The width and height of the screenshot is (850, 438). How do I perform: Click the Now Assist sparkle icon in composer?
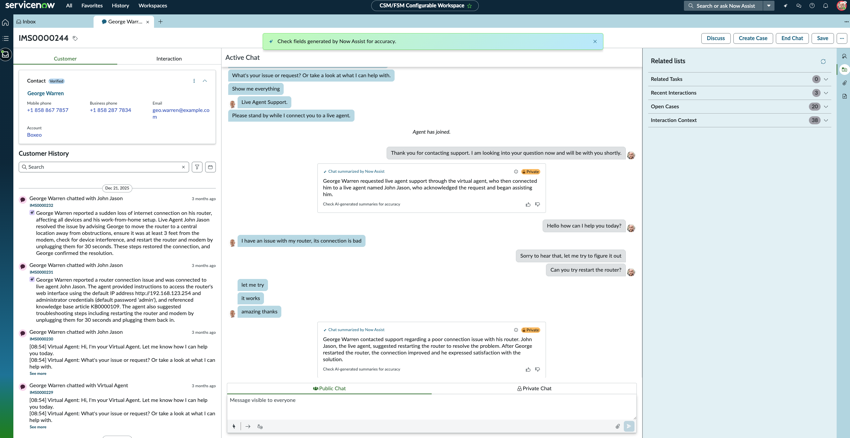coord(234,426)
